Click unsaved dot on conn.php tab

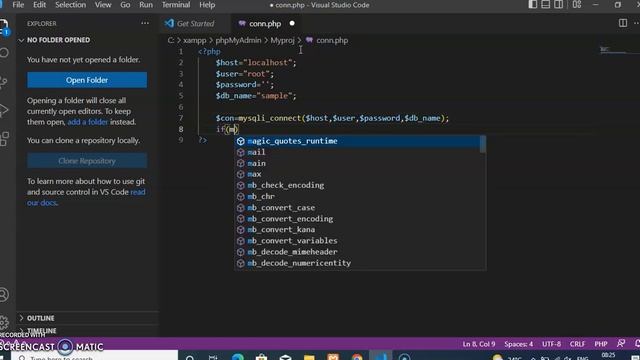(x=292, y=23)
